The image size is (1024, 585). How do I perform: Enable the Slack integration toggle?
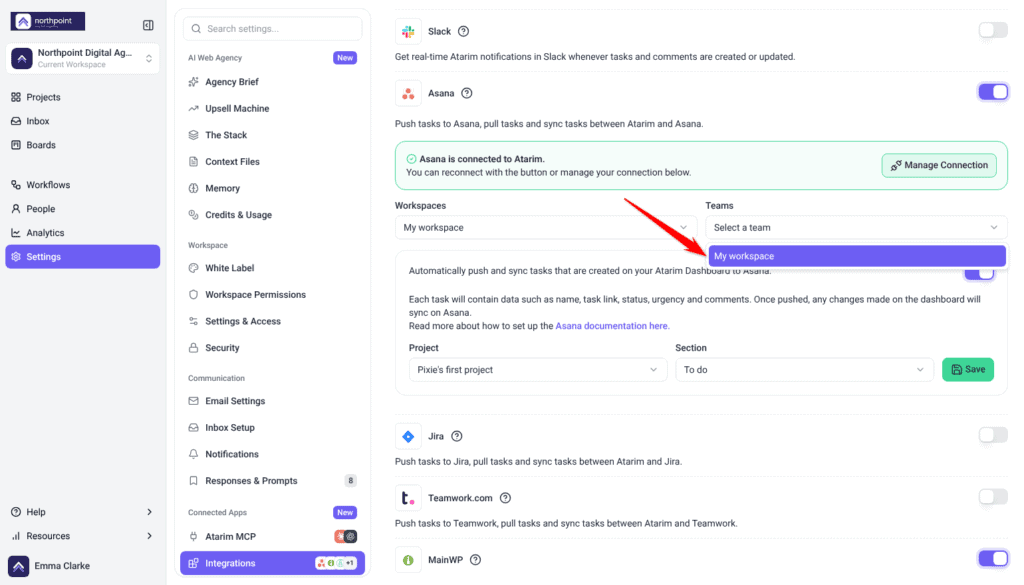pos(993,30)
